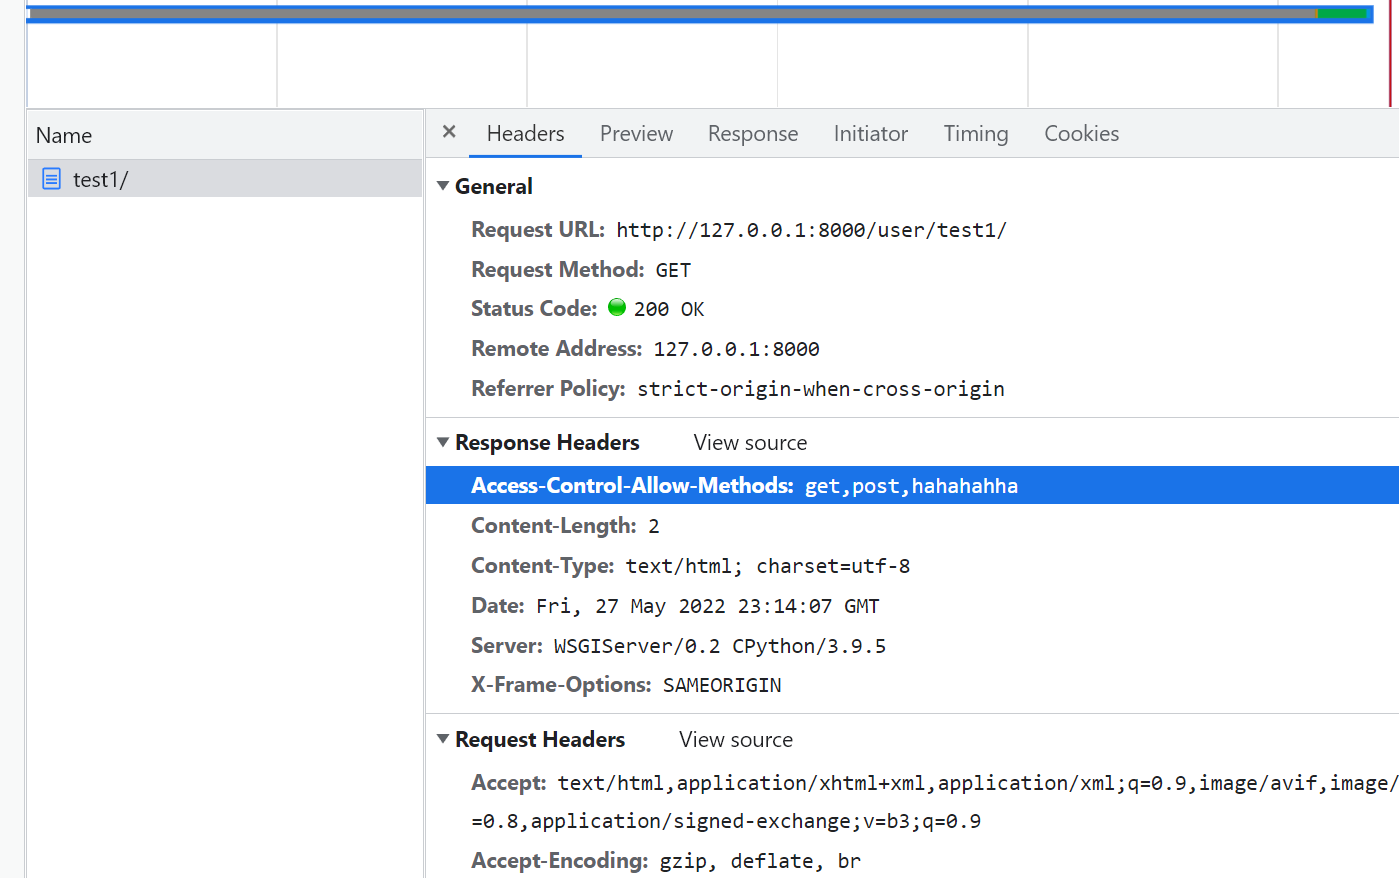Close the request details panel
Image resolution: width=1399 pixels, height=878 pixels.
point(449,132)
